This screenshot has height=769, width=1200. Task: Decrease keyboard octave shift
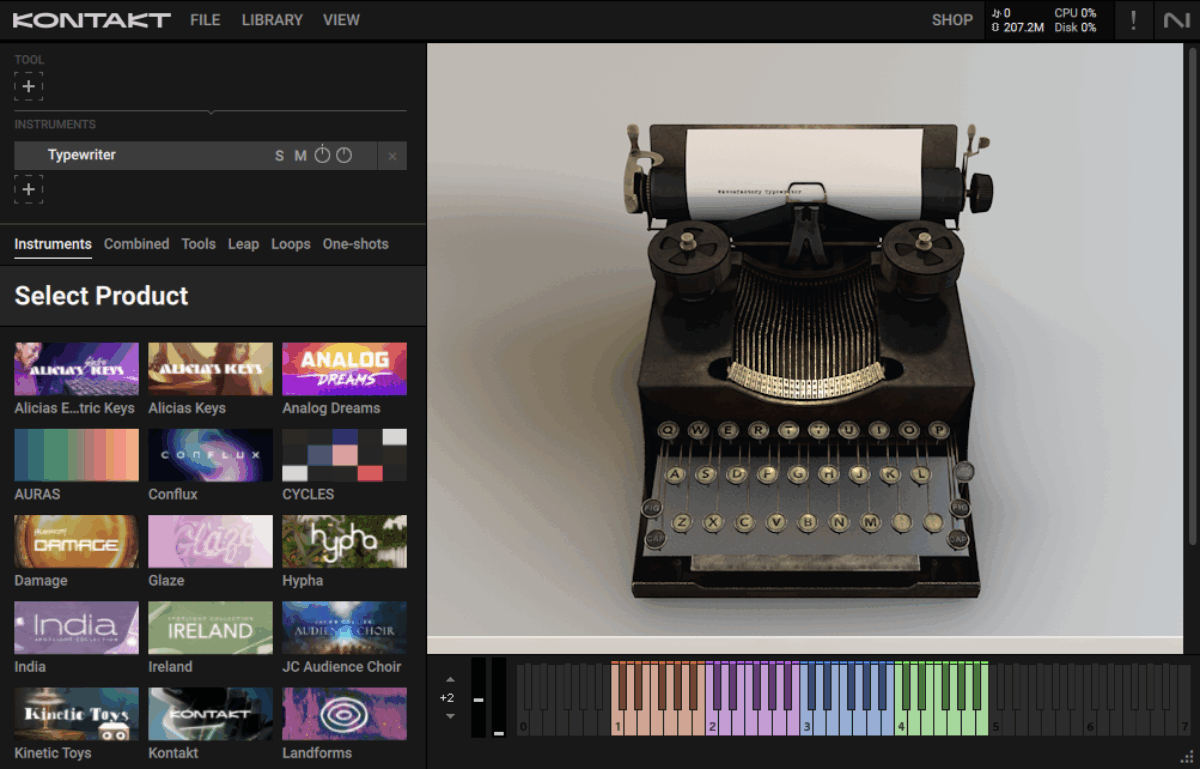(450, 716)
